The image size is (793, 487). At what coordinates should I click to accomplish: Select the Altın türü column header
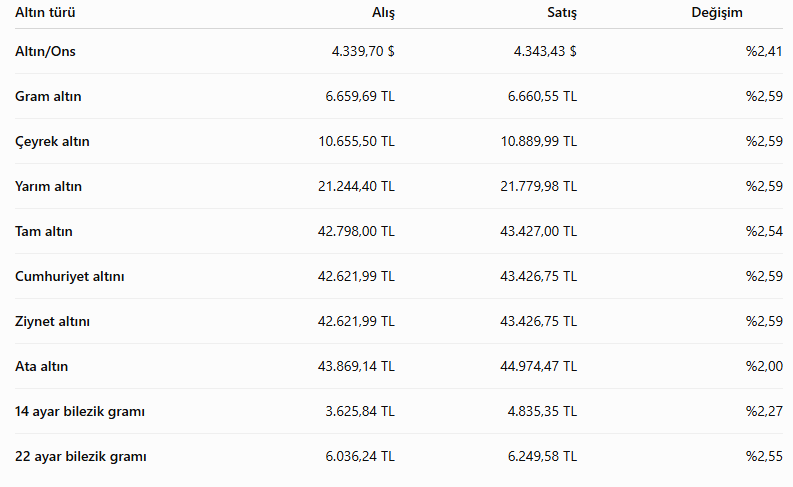[45, 12]
